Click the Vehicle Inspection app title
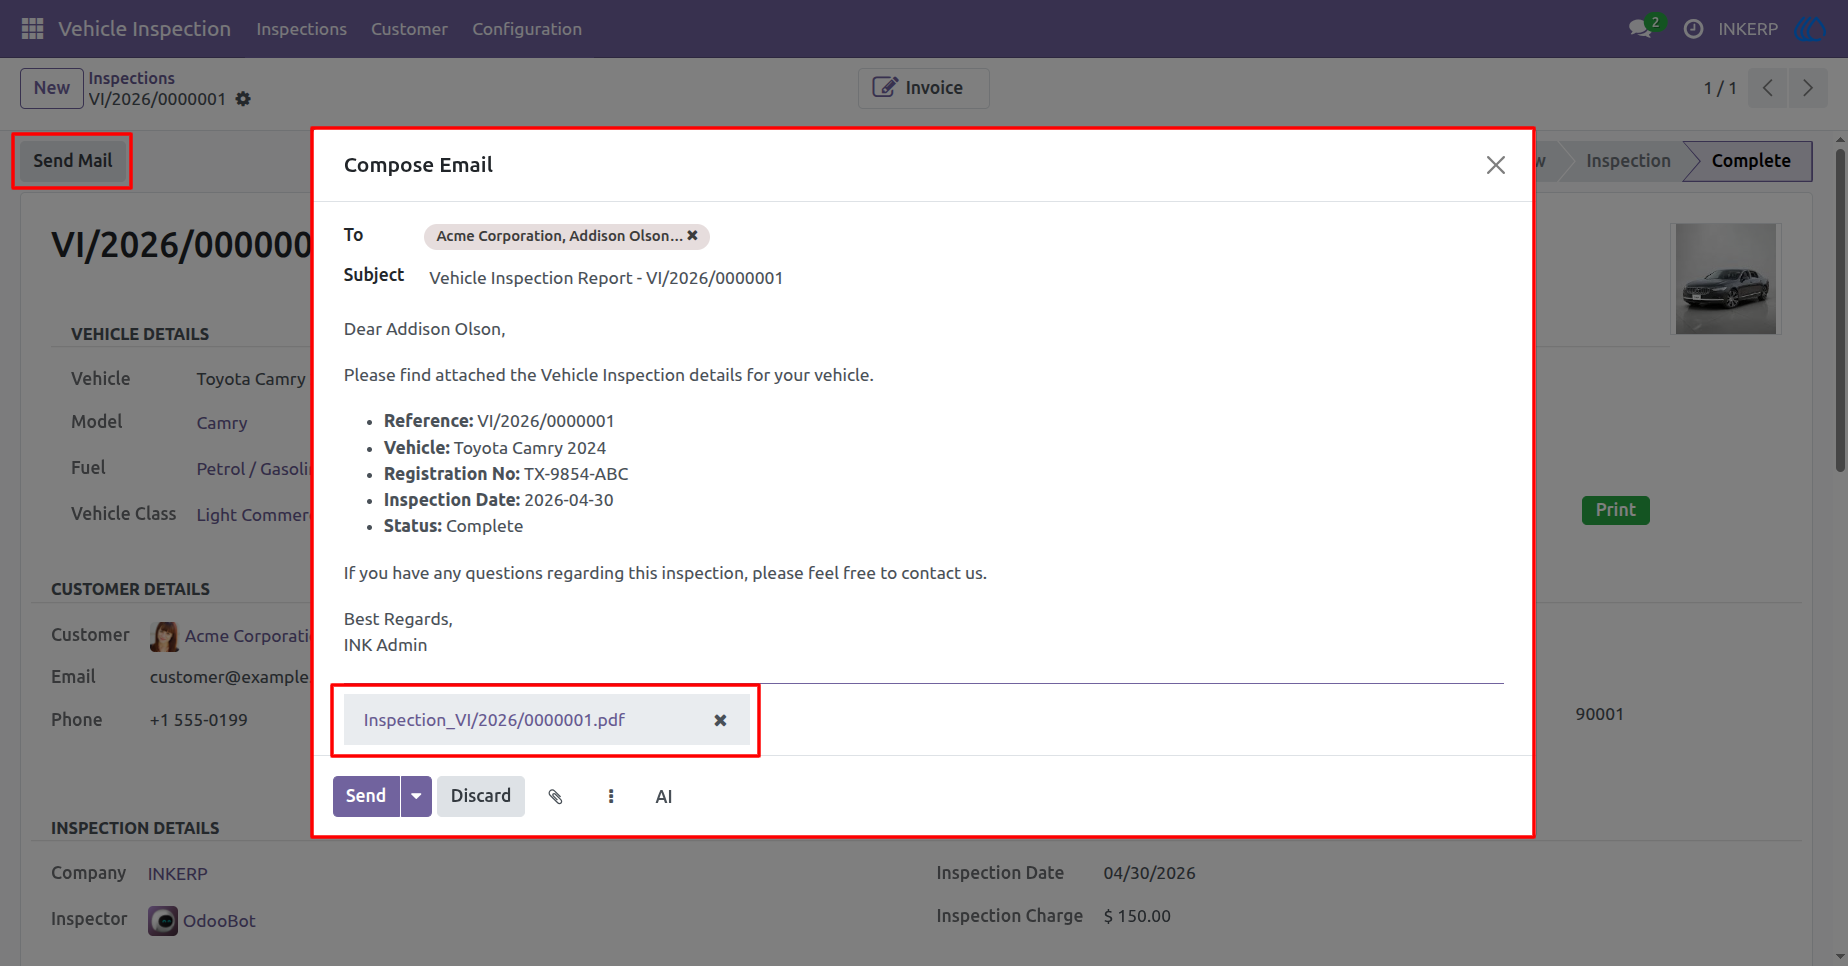The height and width of the screenshot is (966, 1848). click(x=144, y=29)
